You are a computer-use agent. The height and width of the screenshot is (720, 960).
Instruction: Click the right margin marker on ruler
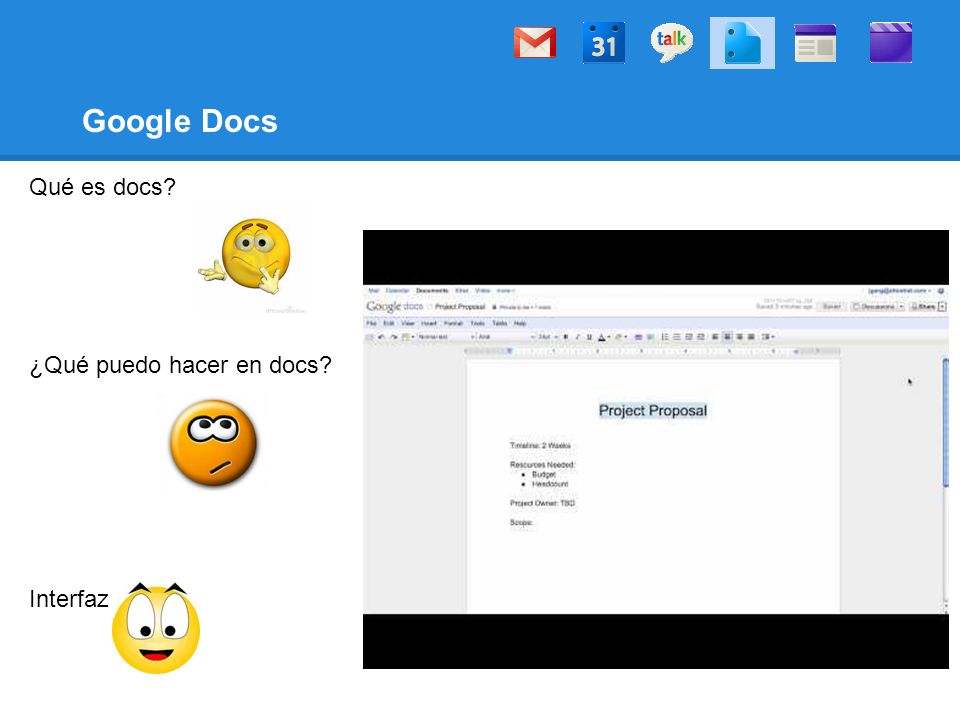pos(796,351)
